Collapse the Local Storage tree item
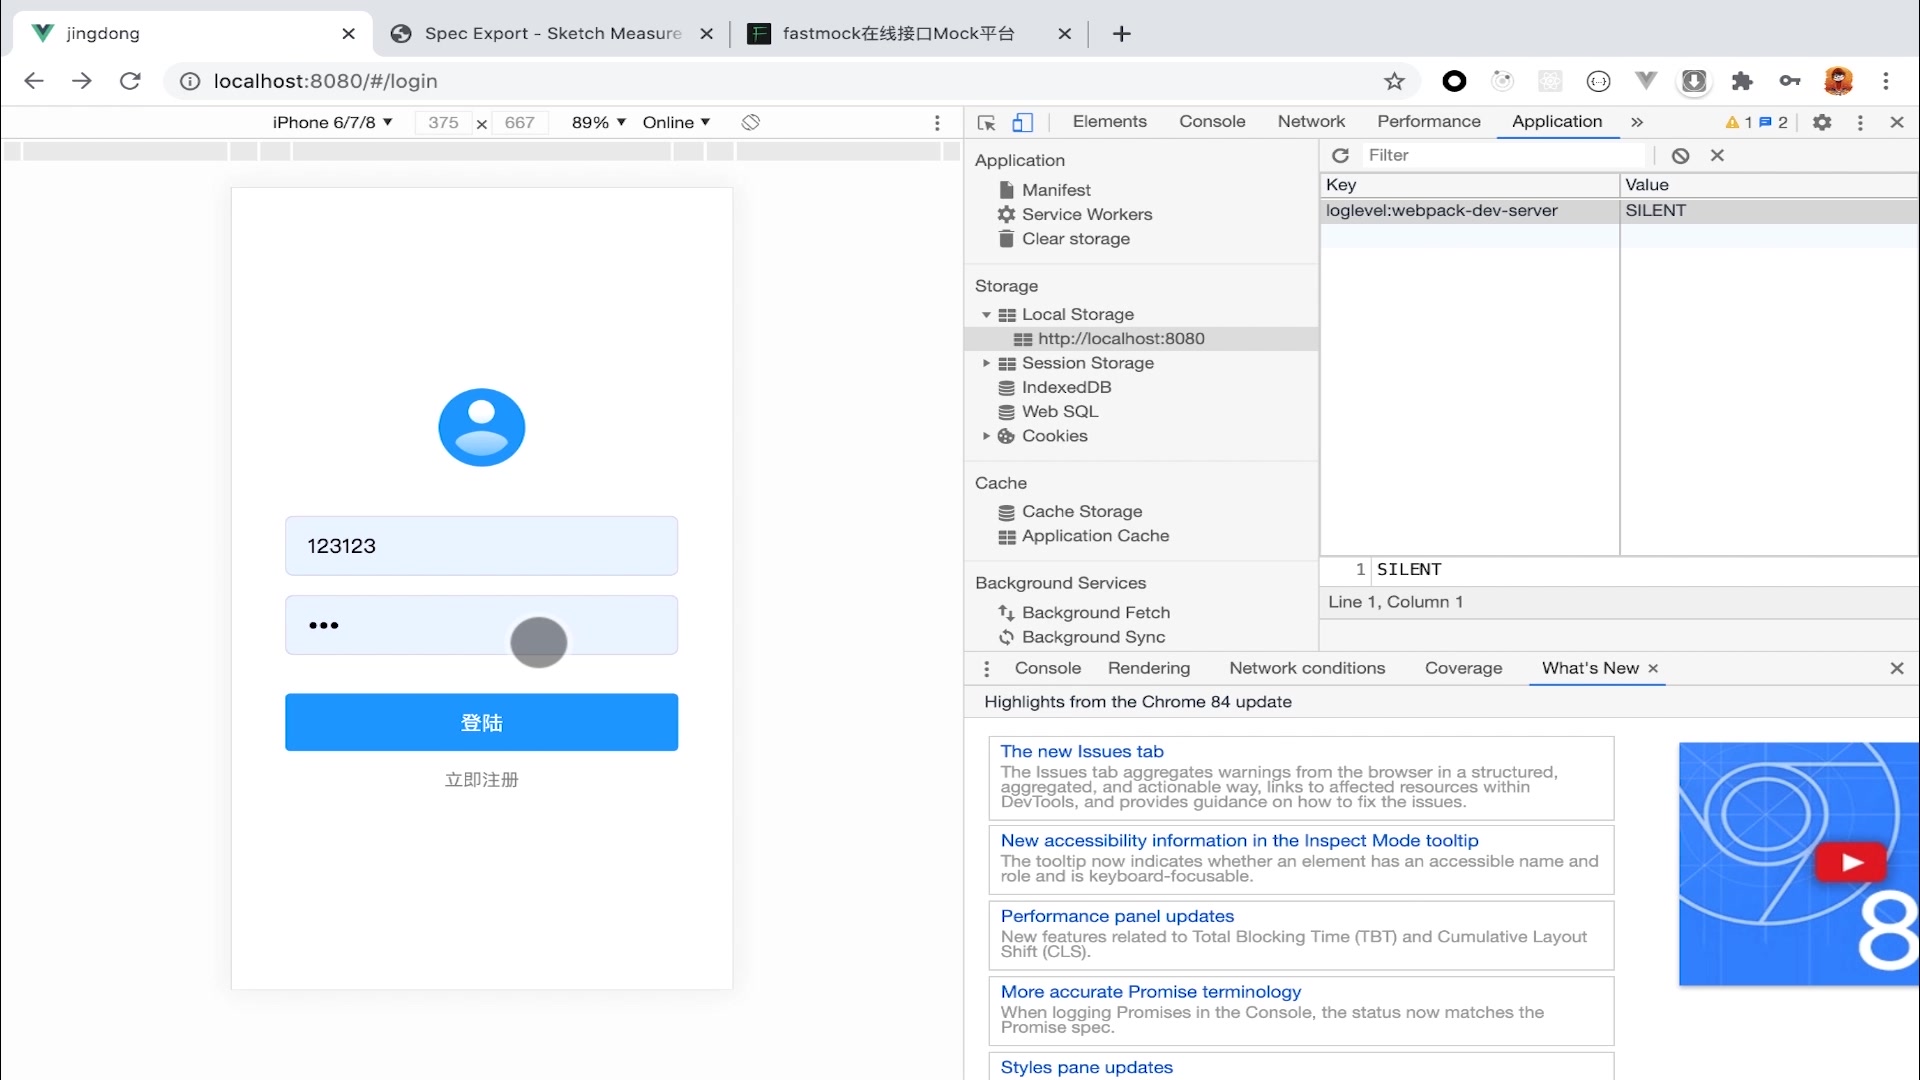 986,314
